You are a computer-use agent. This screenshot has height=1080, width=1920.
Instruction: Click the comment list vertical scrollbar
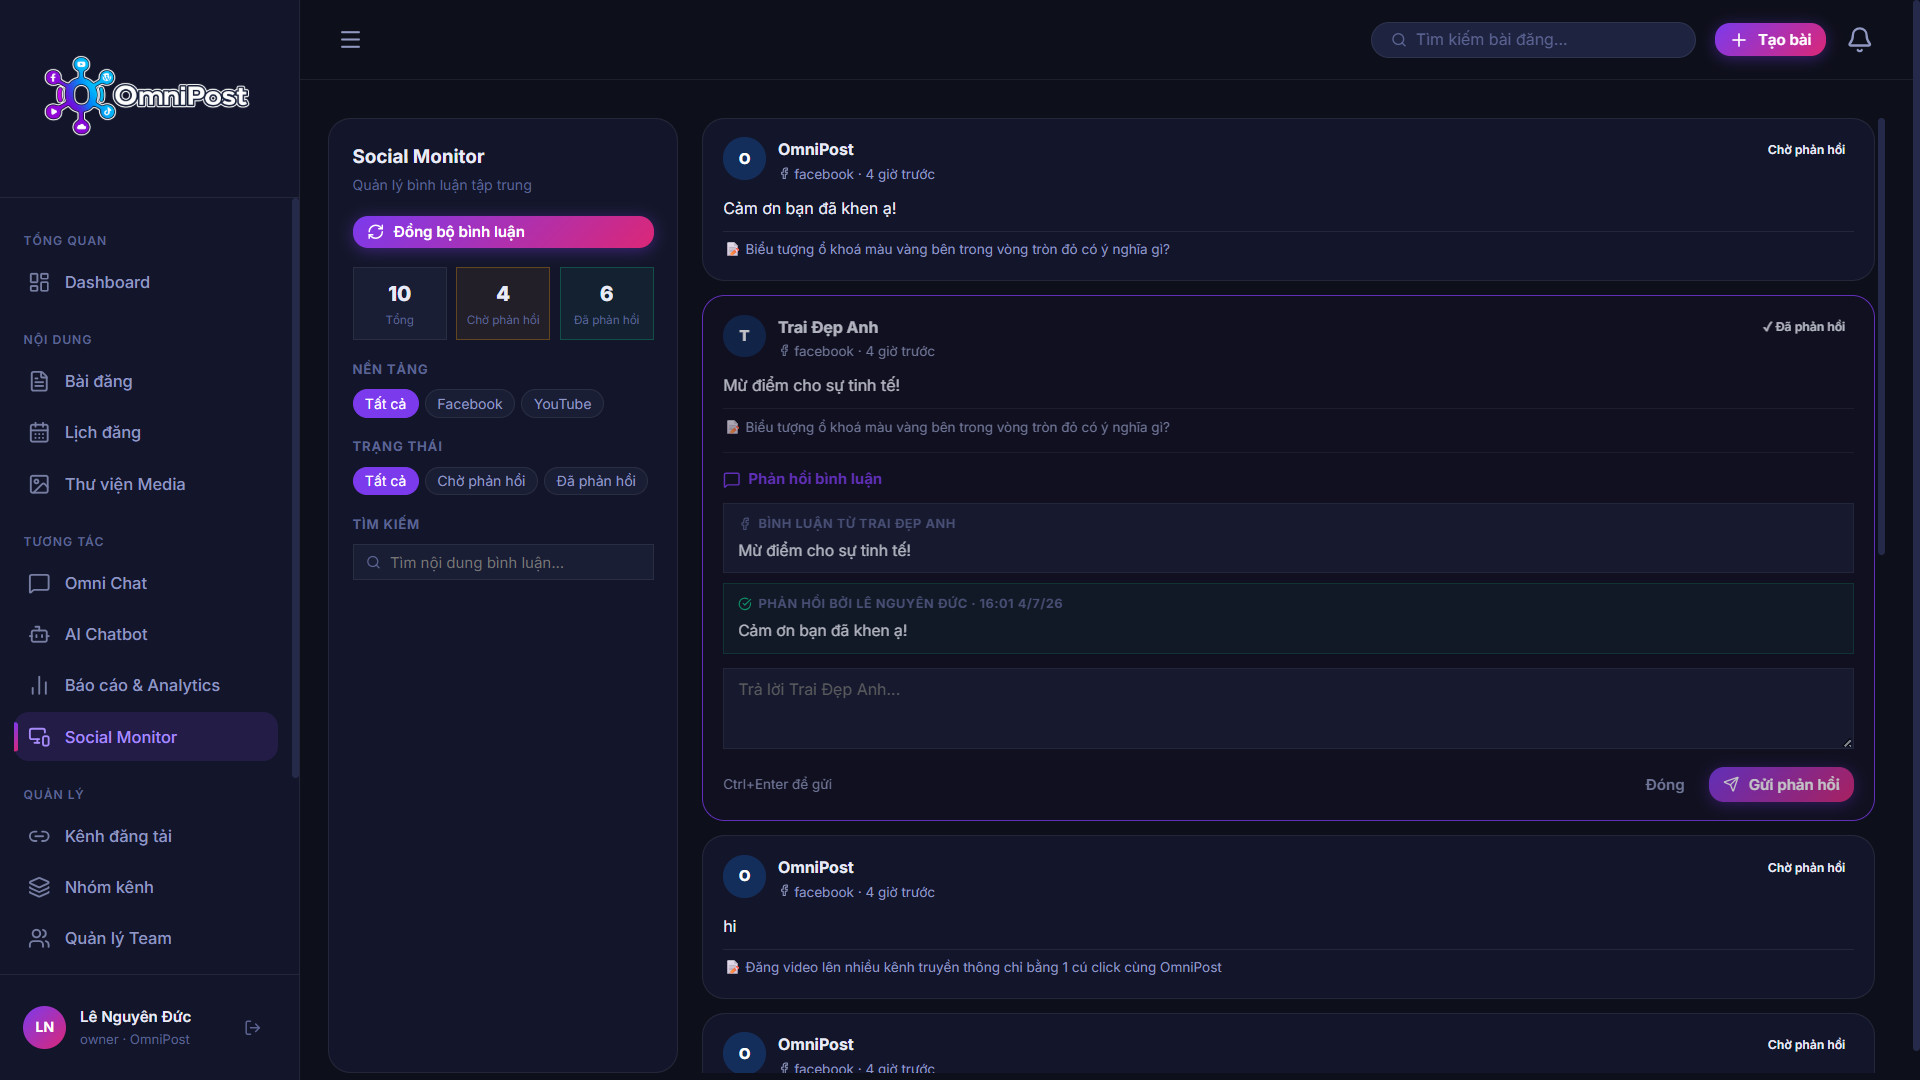tap(1881, 337)
